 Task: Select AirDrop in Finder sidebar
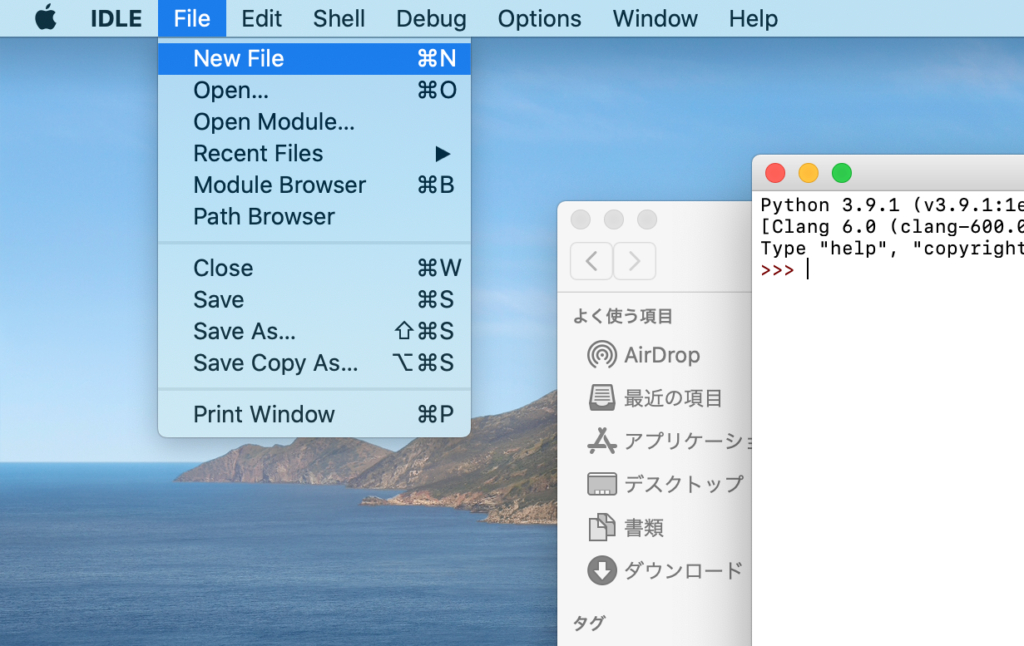coord(644,355)
